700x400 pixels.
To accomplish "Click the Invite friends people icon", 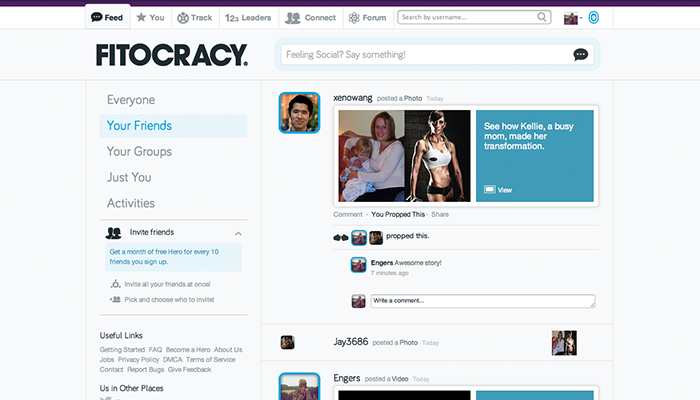I will (x=113, y=233).
